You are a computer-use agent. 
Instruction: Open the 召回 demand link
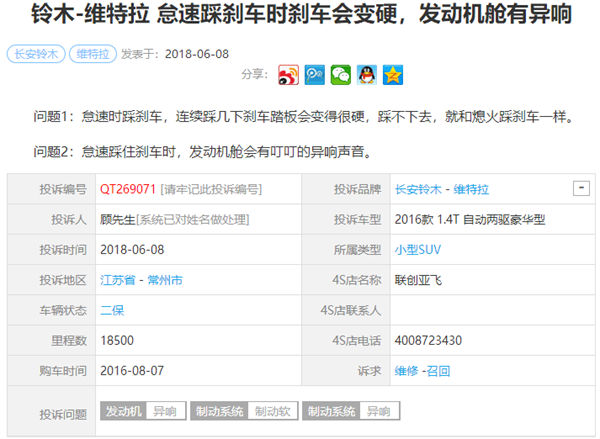[438, 370]
